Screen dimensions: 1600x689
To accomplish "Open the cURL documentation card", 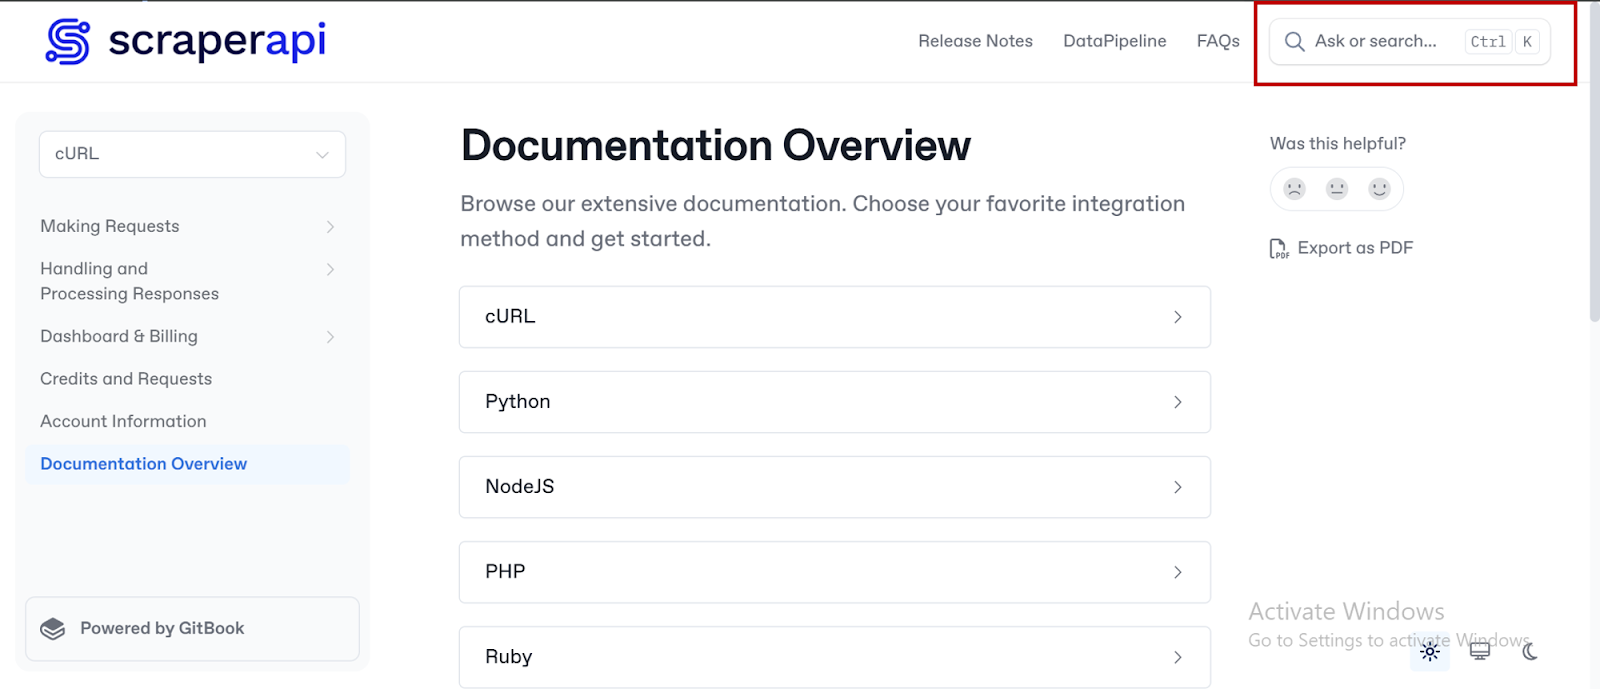I will click(835, 317).
